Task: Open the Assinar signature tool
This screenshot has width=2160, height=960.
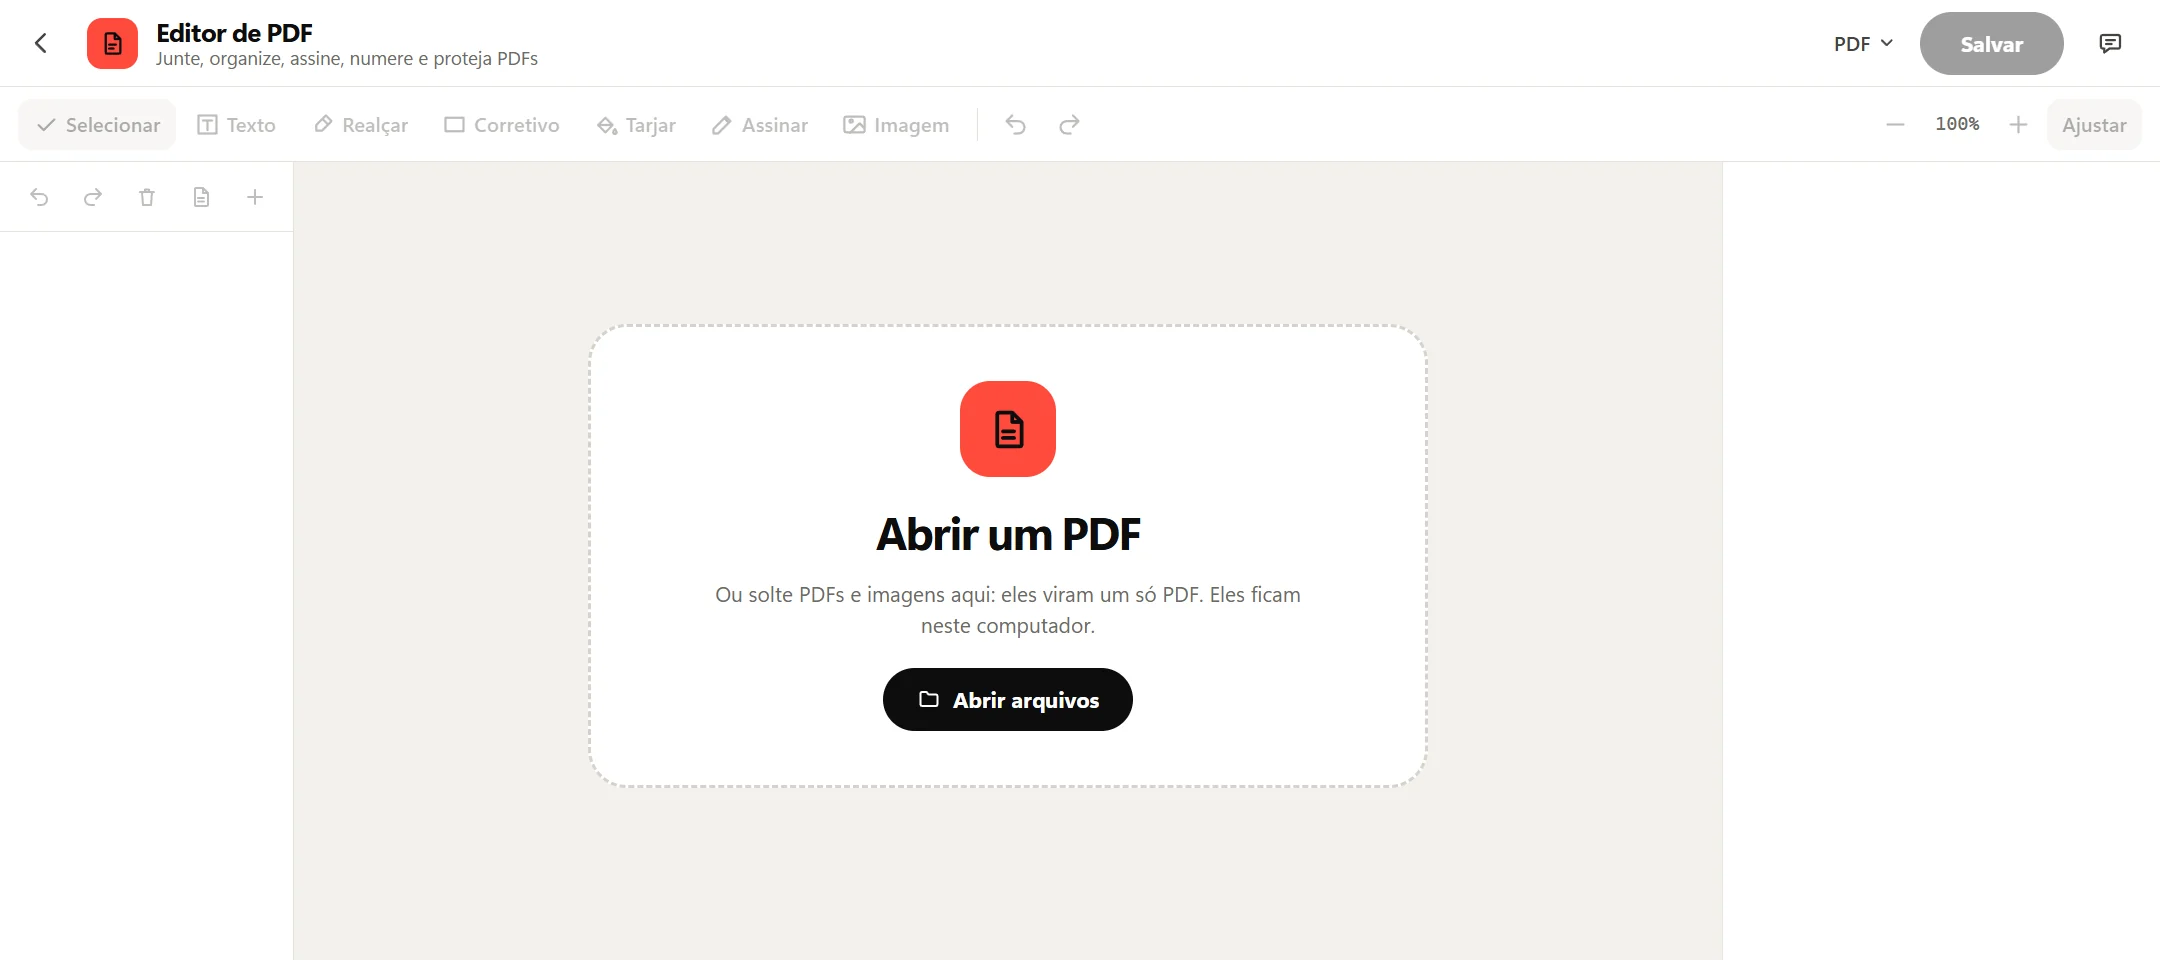Action: tap(760, 125)
